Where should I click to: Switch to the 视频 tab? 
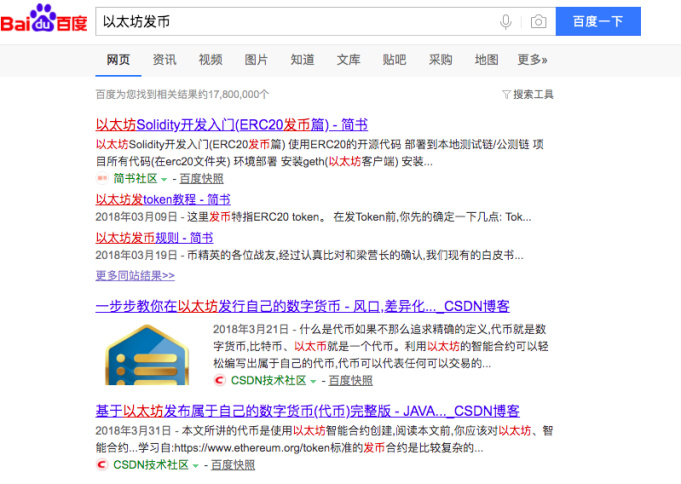tap(210, 60)
